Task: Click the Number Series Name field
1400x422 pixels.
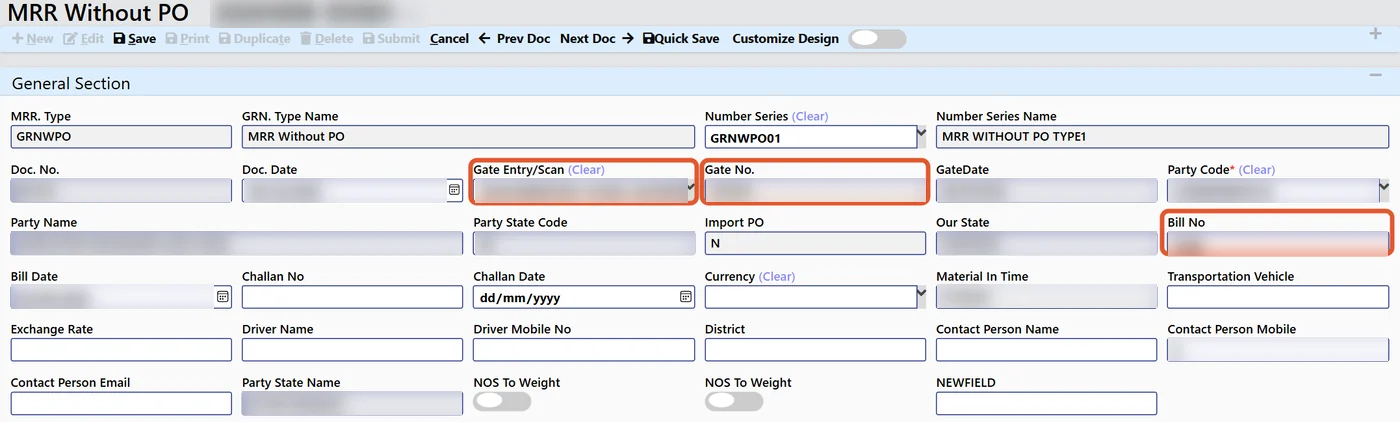Action: (1162, 137)
